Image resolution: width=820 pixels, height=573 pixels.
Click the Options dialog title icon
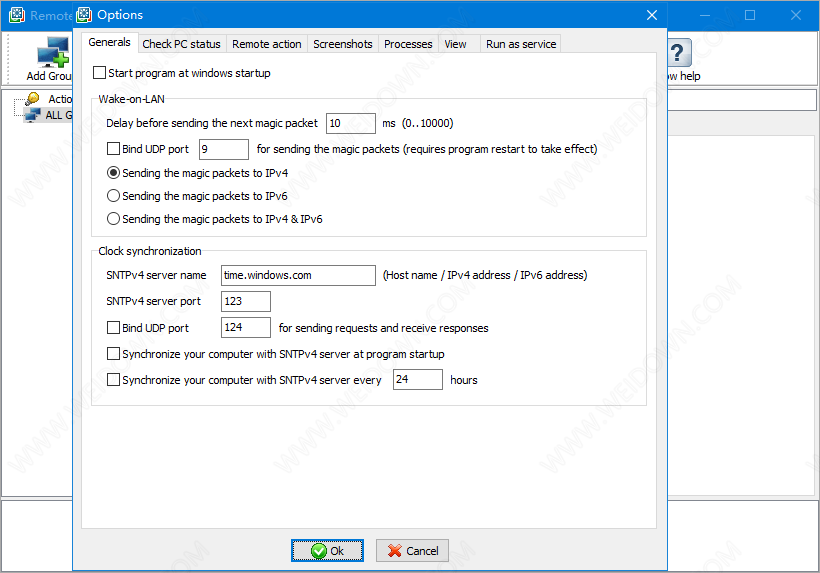[x=84, y=15]
